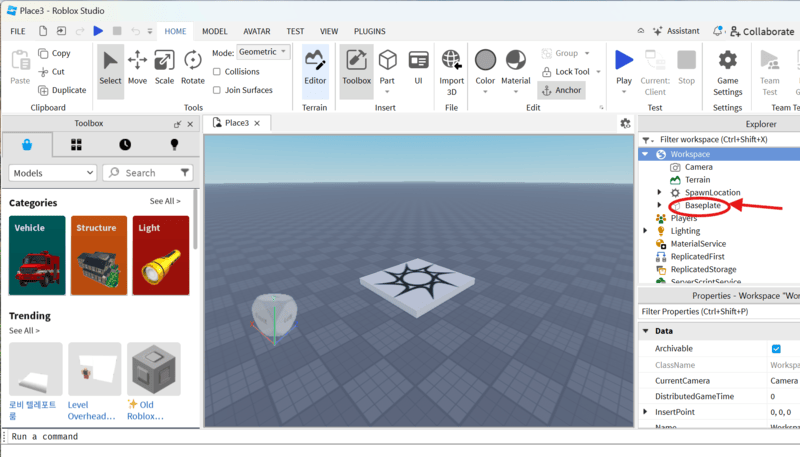Expand the Lighting node
The image size is (800, 457).
pyautogui.click(x=645, y=231)
